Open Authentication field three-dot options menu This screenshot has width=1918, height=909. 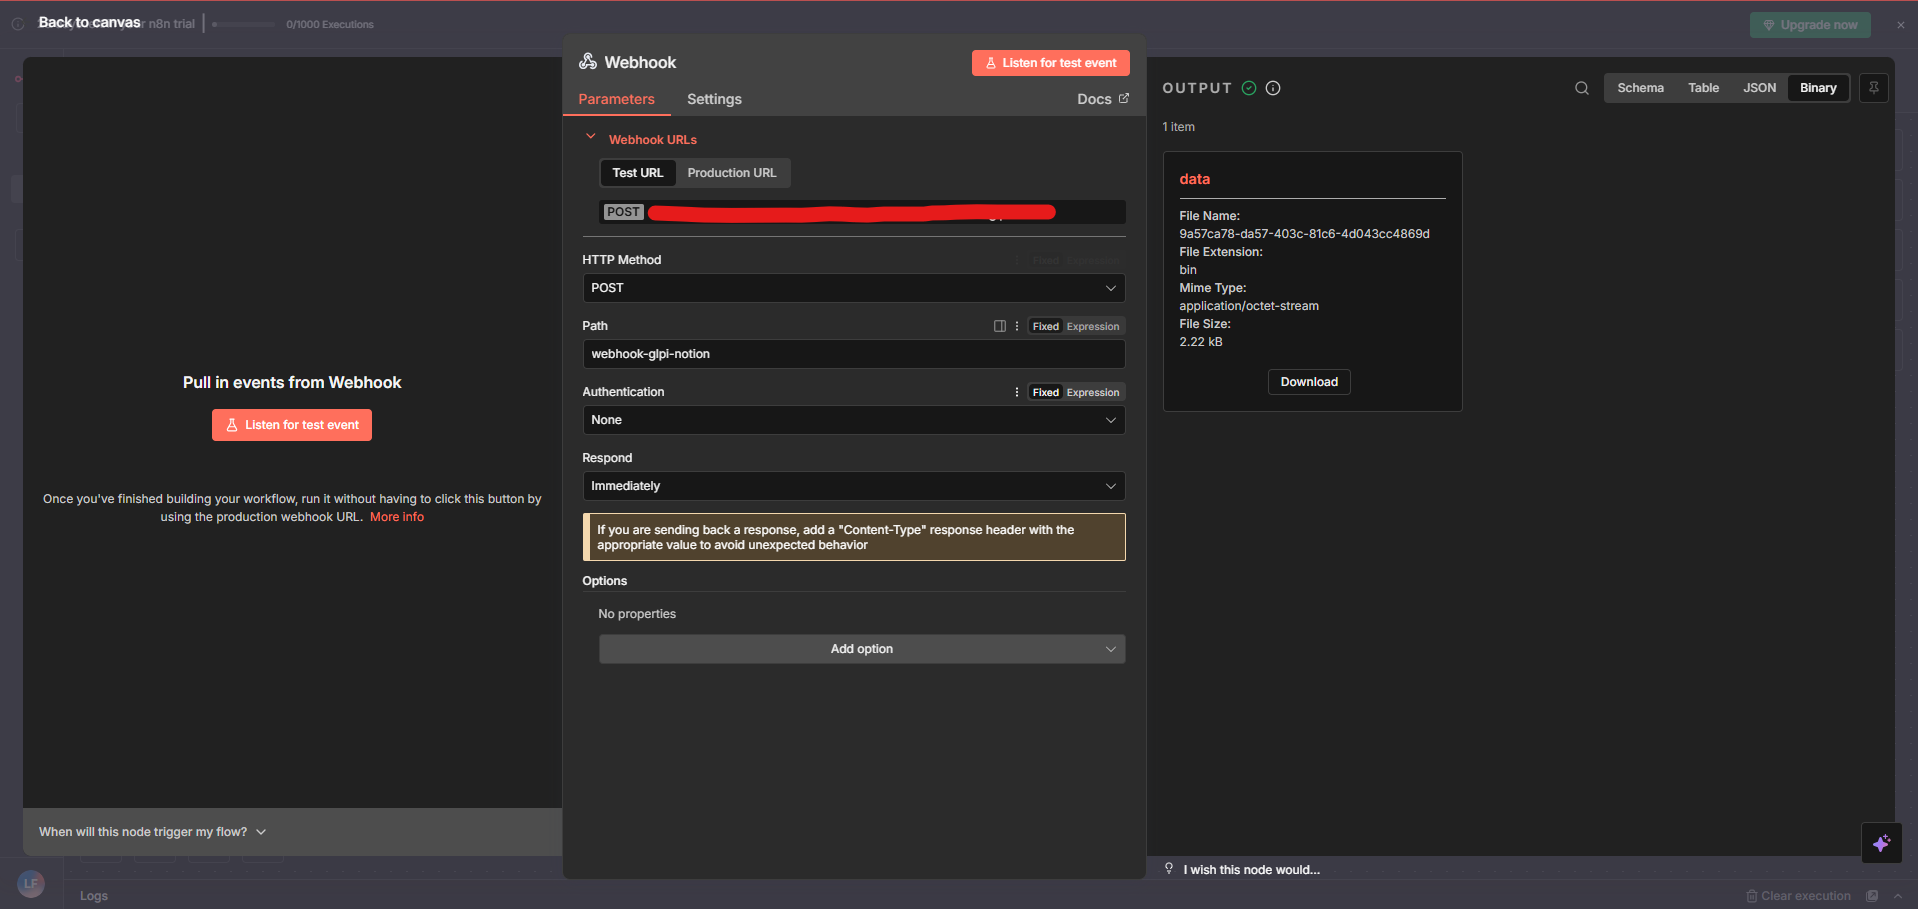pos(1017,392)
